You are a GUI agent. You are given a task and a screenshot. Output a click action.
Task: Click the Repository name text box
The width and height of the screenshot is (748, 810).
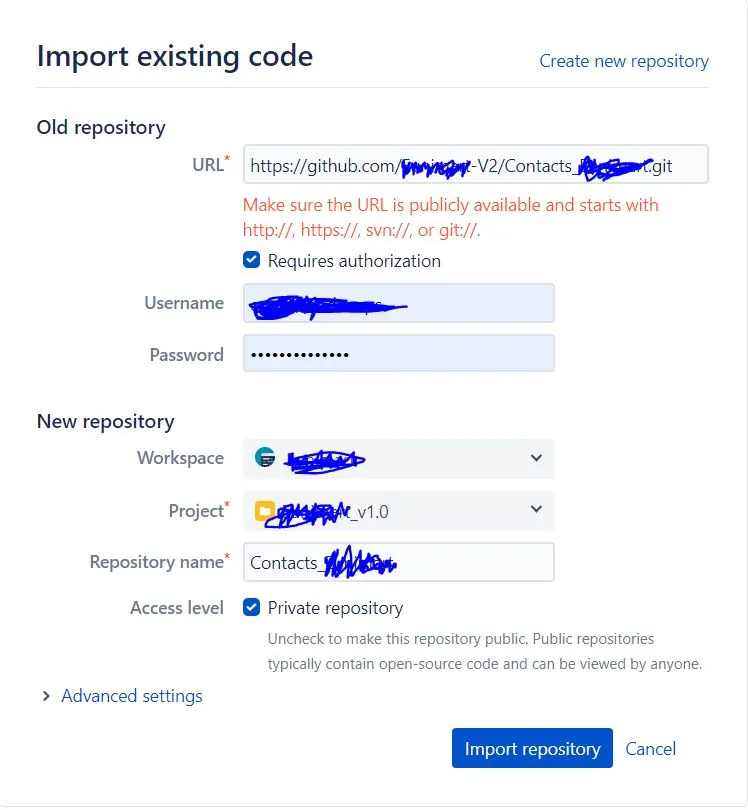398,563
